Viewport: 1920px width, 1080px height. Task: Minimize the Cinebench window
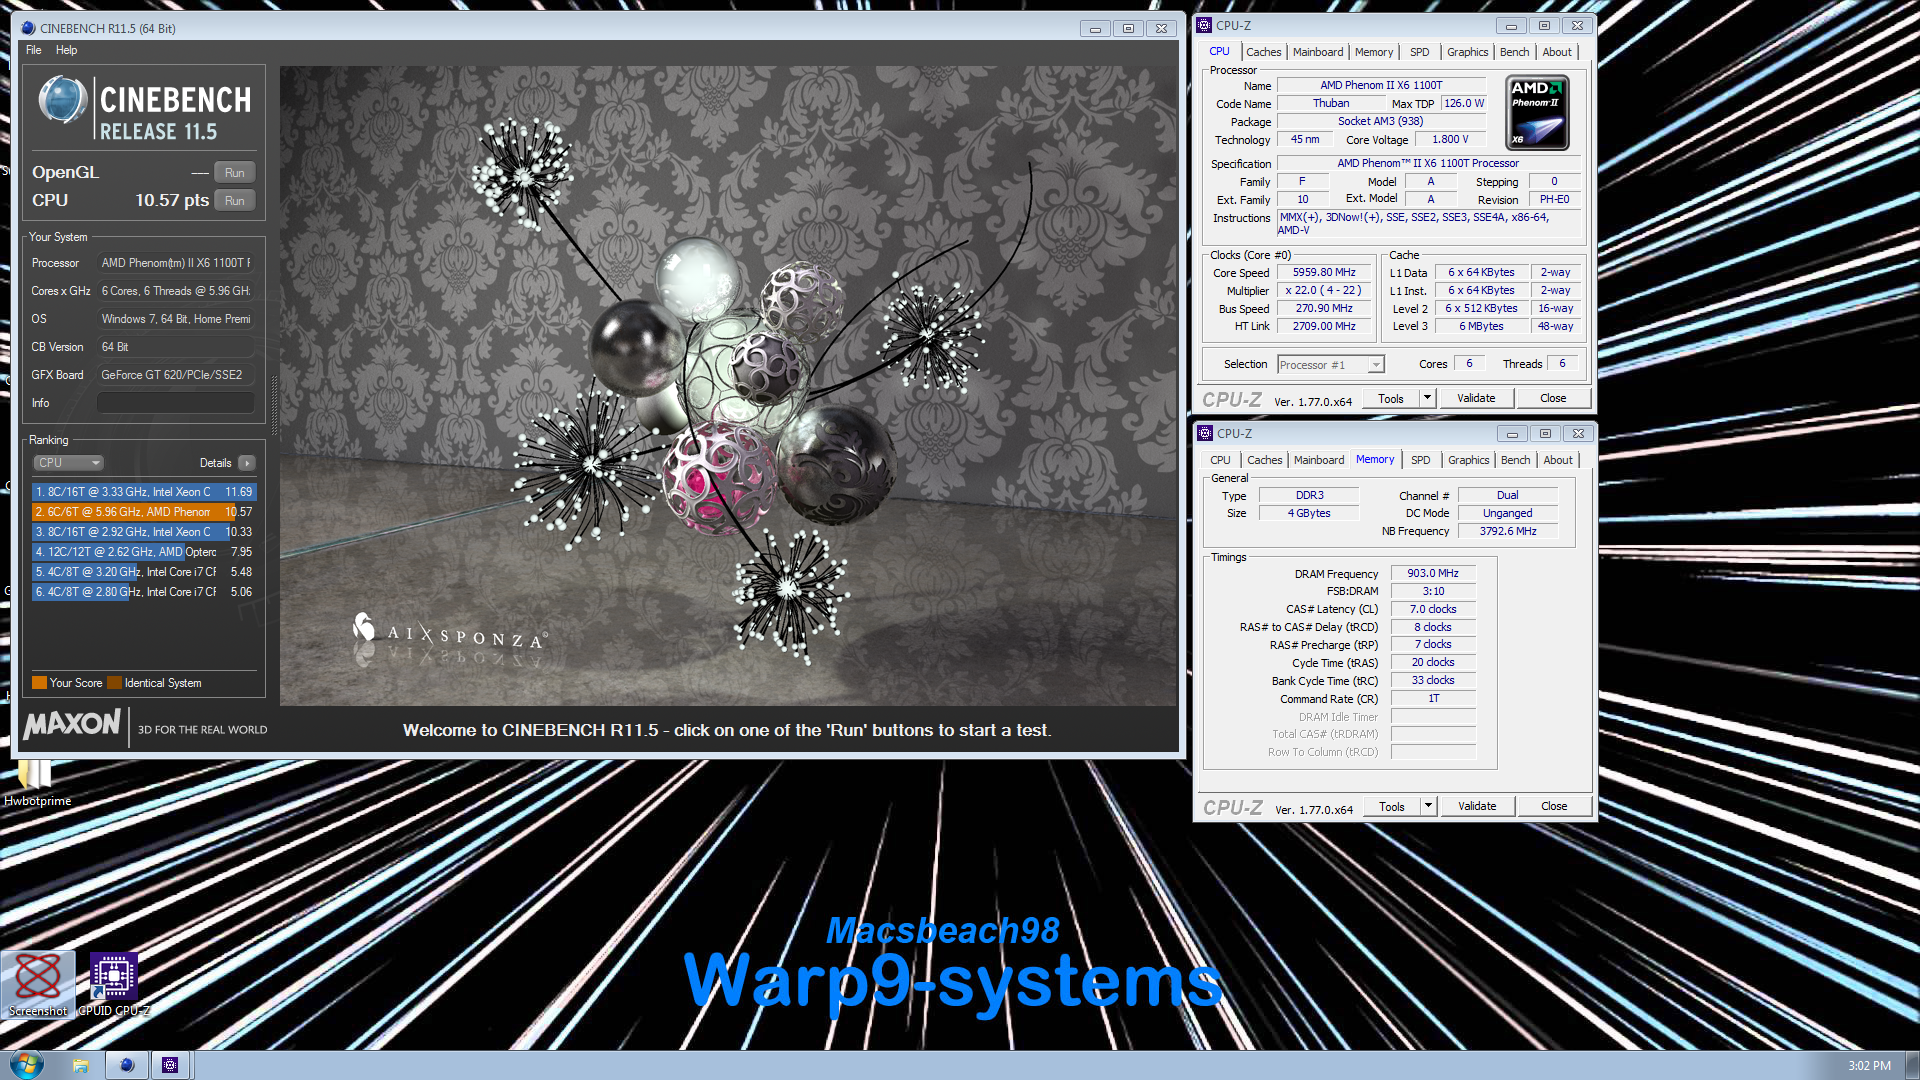pos(1095,29)
